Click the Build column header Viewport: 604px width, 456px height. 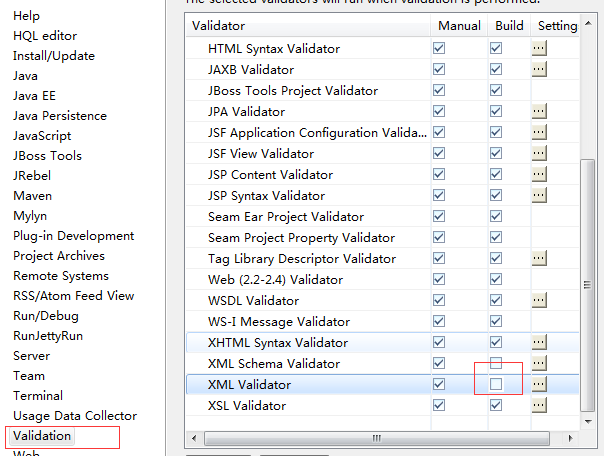(x=509, y=25)
